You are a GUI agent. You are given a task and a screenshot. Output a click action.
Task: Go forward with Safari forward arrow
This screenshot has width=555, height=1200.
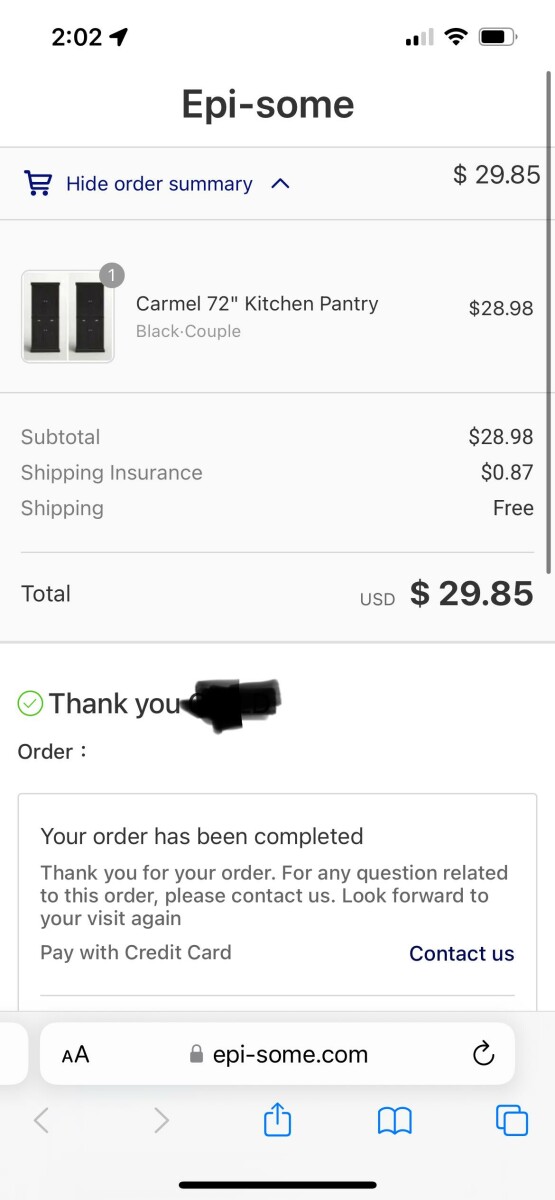pyautogui.click(x=161, y=1121)
